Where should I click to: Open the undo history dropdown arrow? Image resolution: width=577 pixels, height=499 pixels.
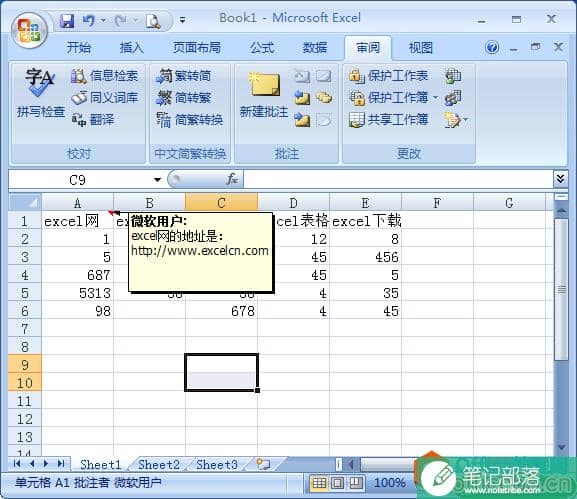click(103, 21)
